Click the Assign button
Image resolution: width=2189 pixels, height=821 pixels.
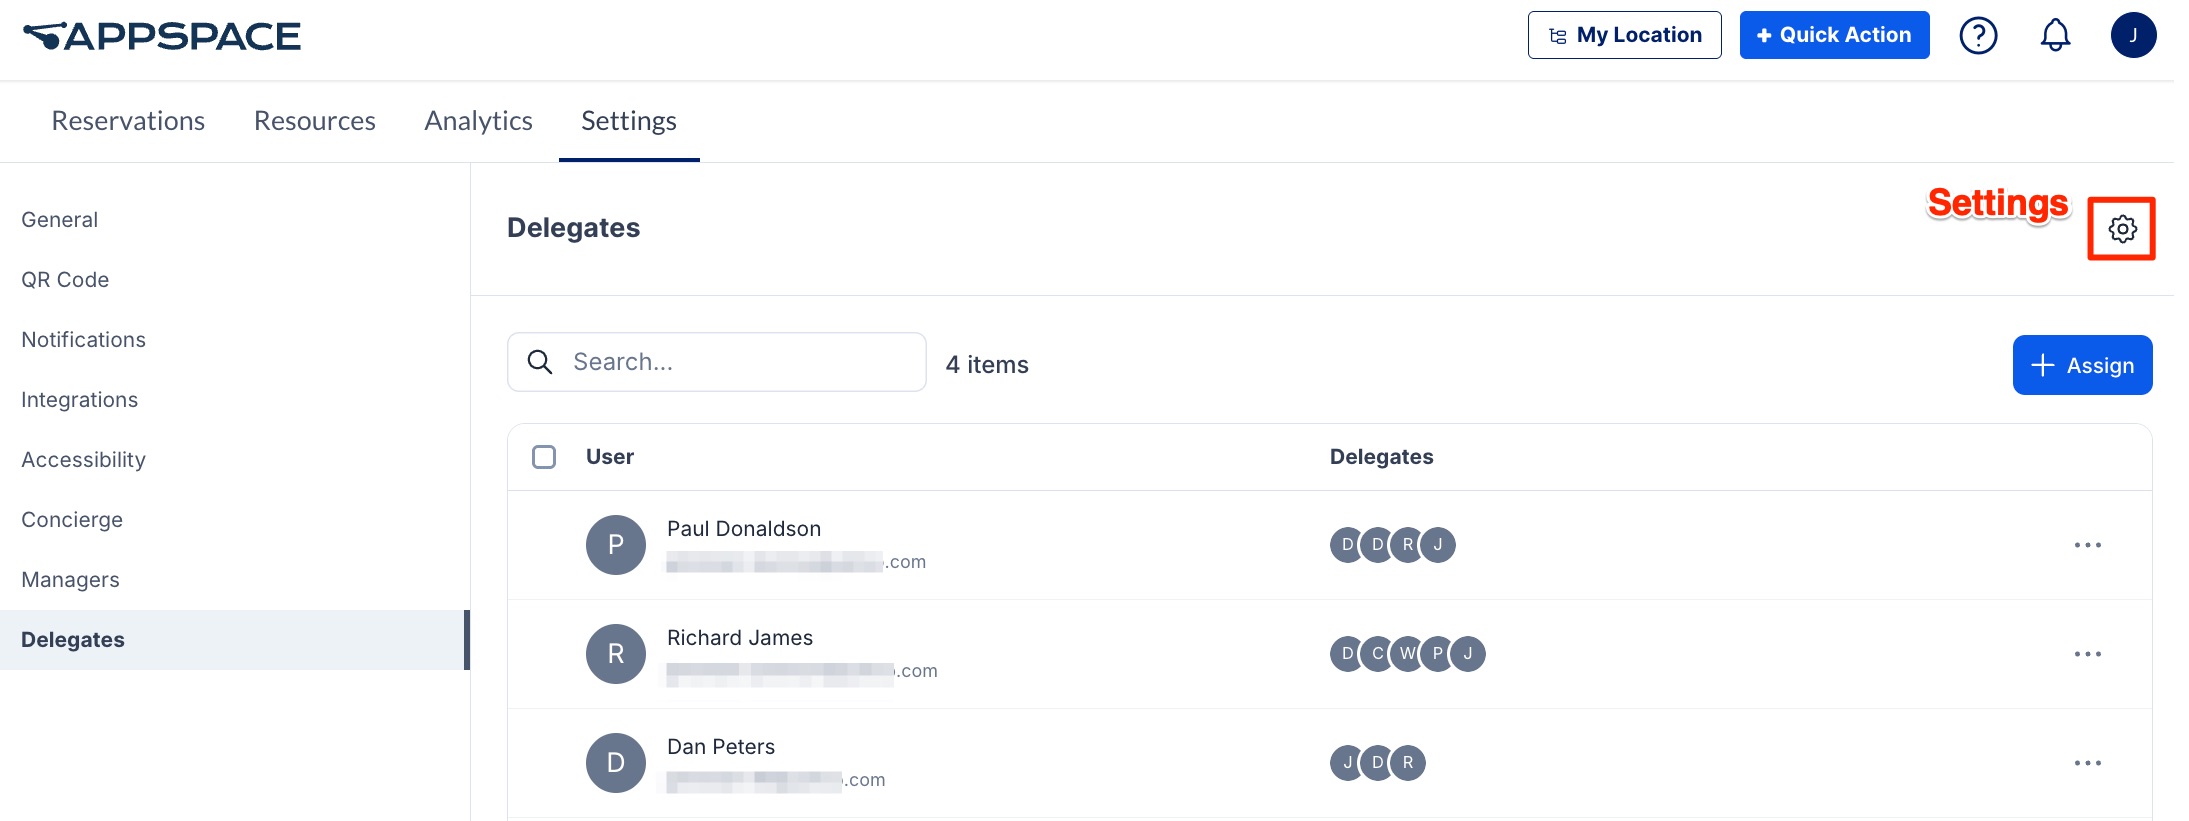click(2082, 365)
